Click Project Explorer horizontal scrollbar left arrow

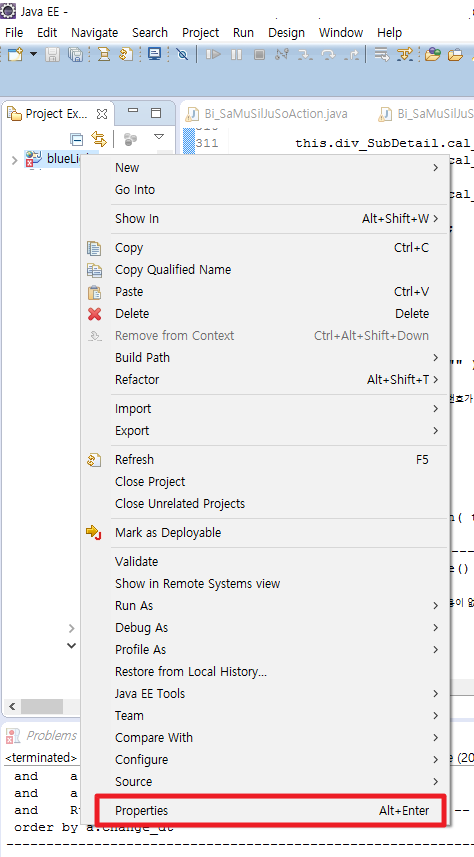11,706
